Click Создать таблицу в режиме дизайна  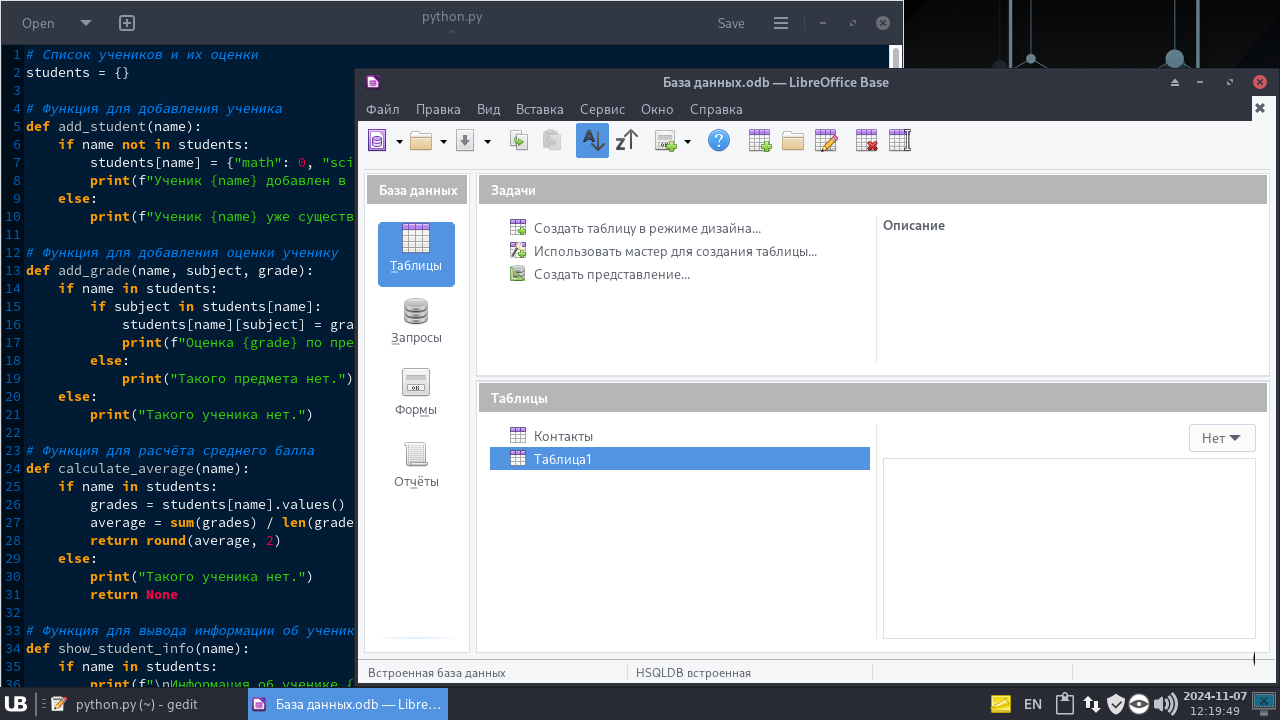click(646, 228)
